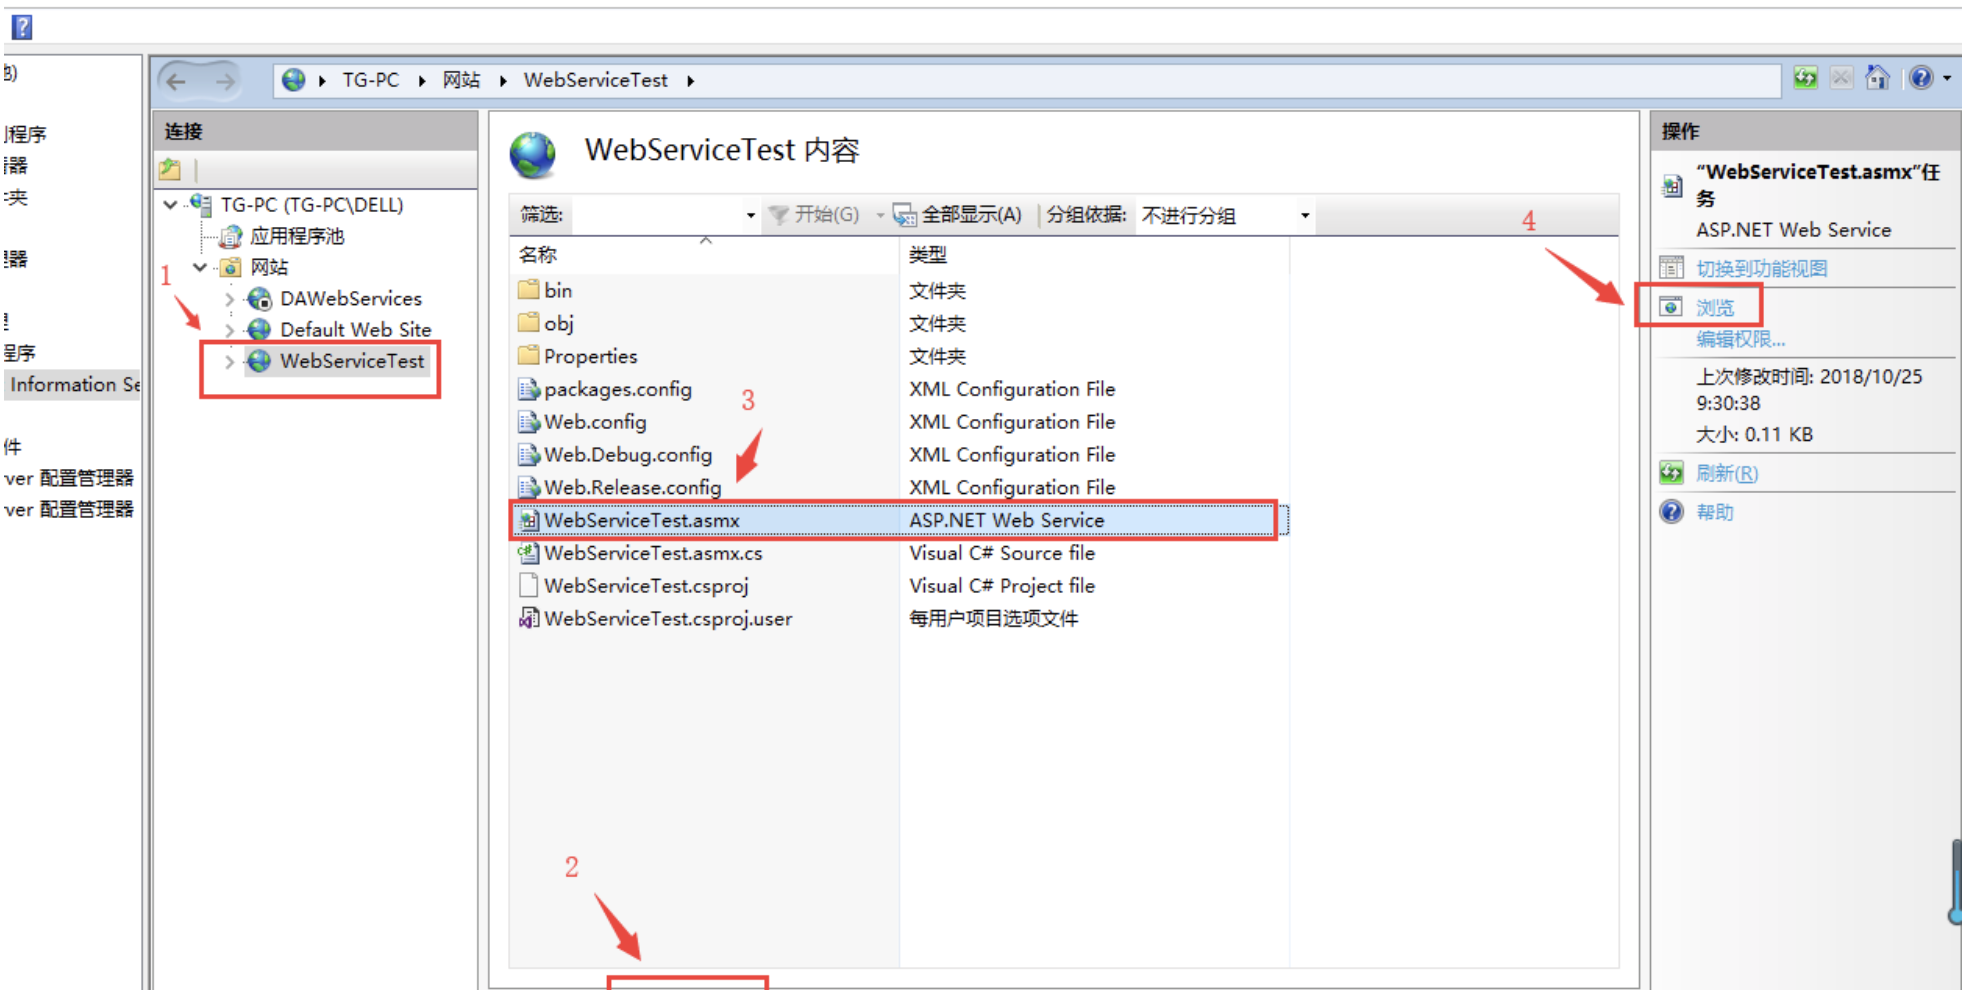Collapse the 网站 tree node
The width and height of the screenshot is (1964, 990).
click(200, 267)
